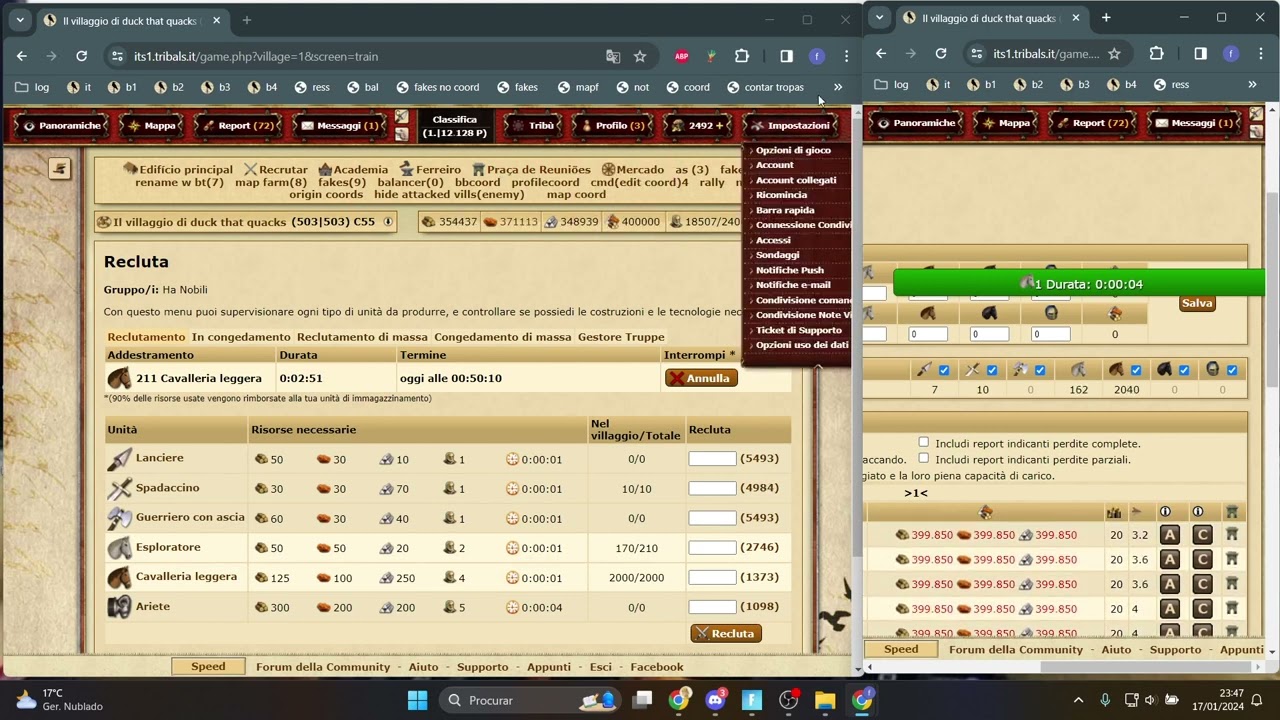
Task: Click the ABP extension icon
Action: [681, 56]
